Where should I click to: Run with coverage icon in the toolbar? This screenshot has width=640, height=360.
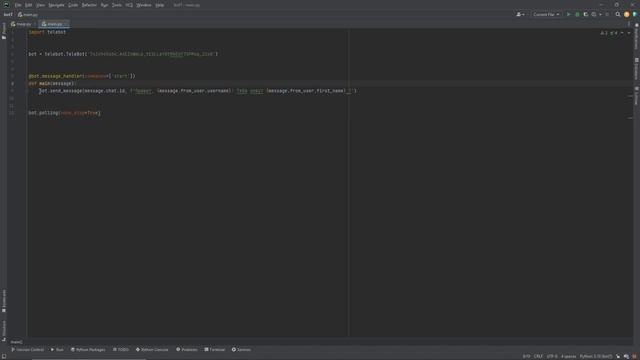586,14
